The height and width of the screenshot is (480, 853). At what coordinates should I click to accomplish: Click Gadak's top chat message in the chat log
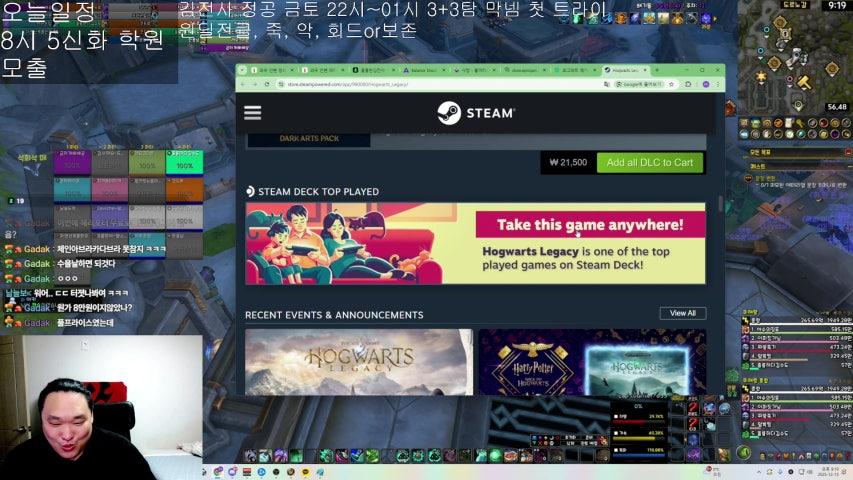85,249
